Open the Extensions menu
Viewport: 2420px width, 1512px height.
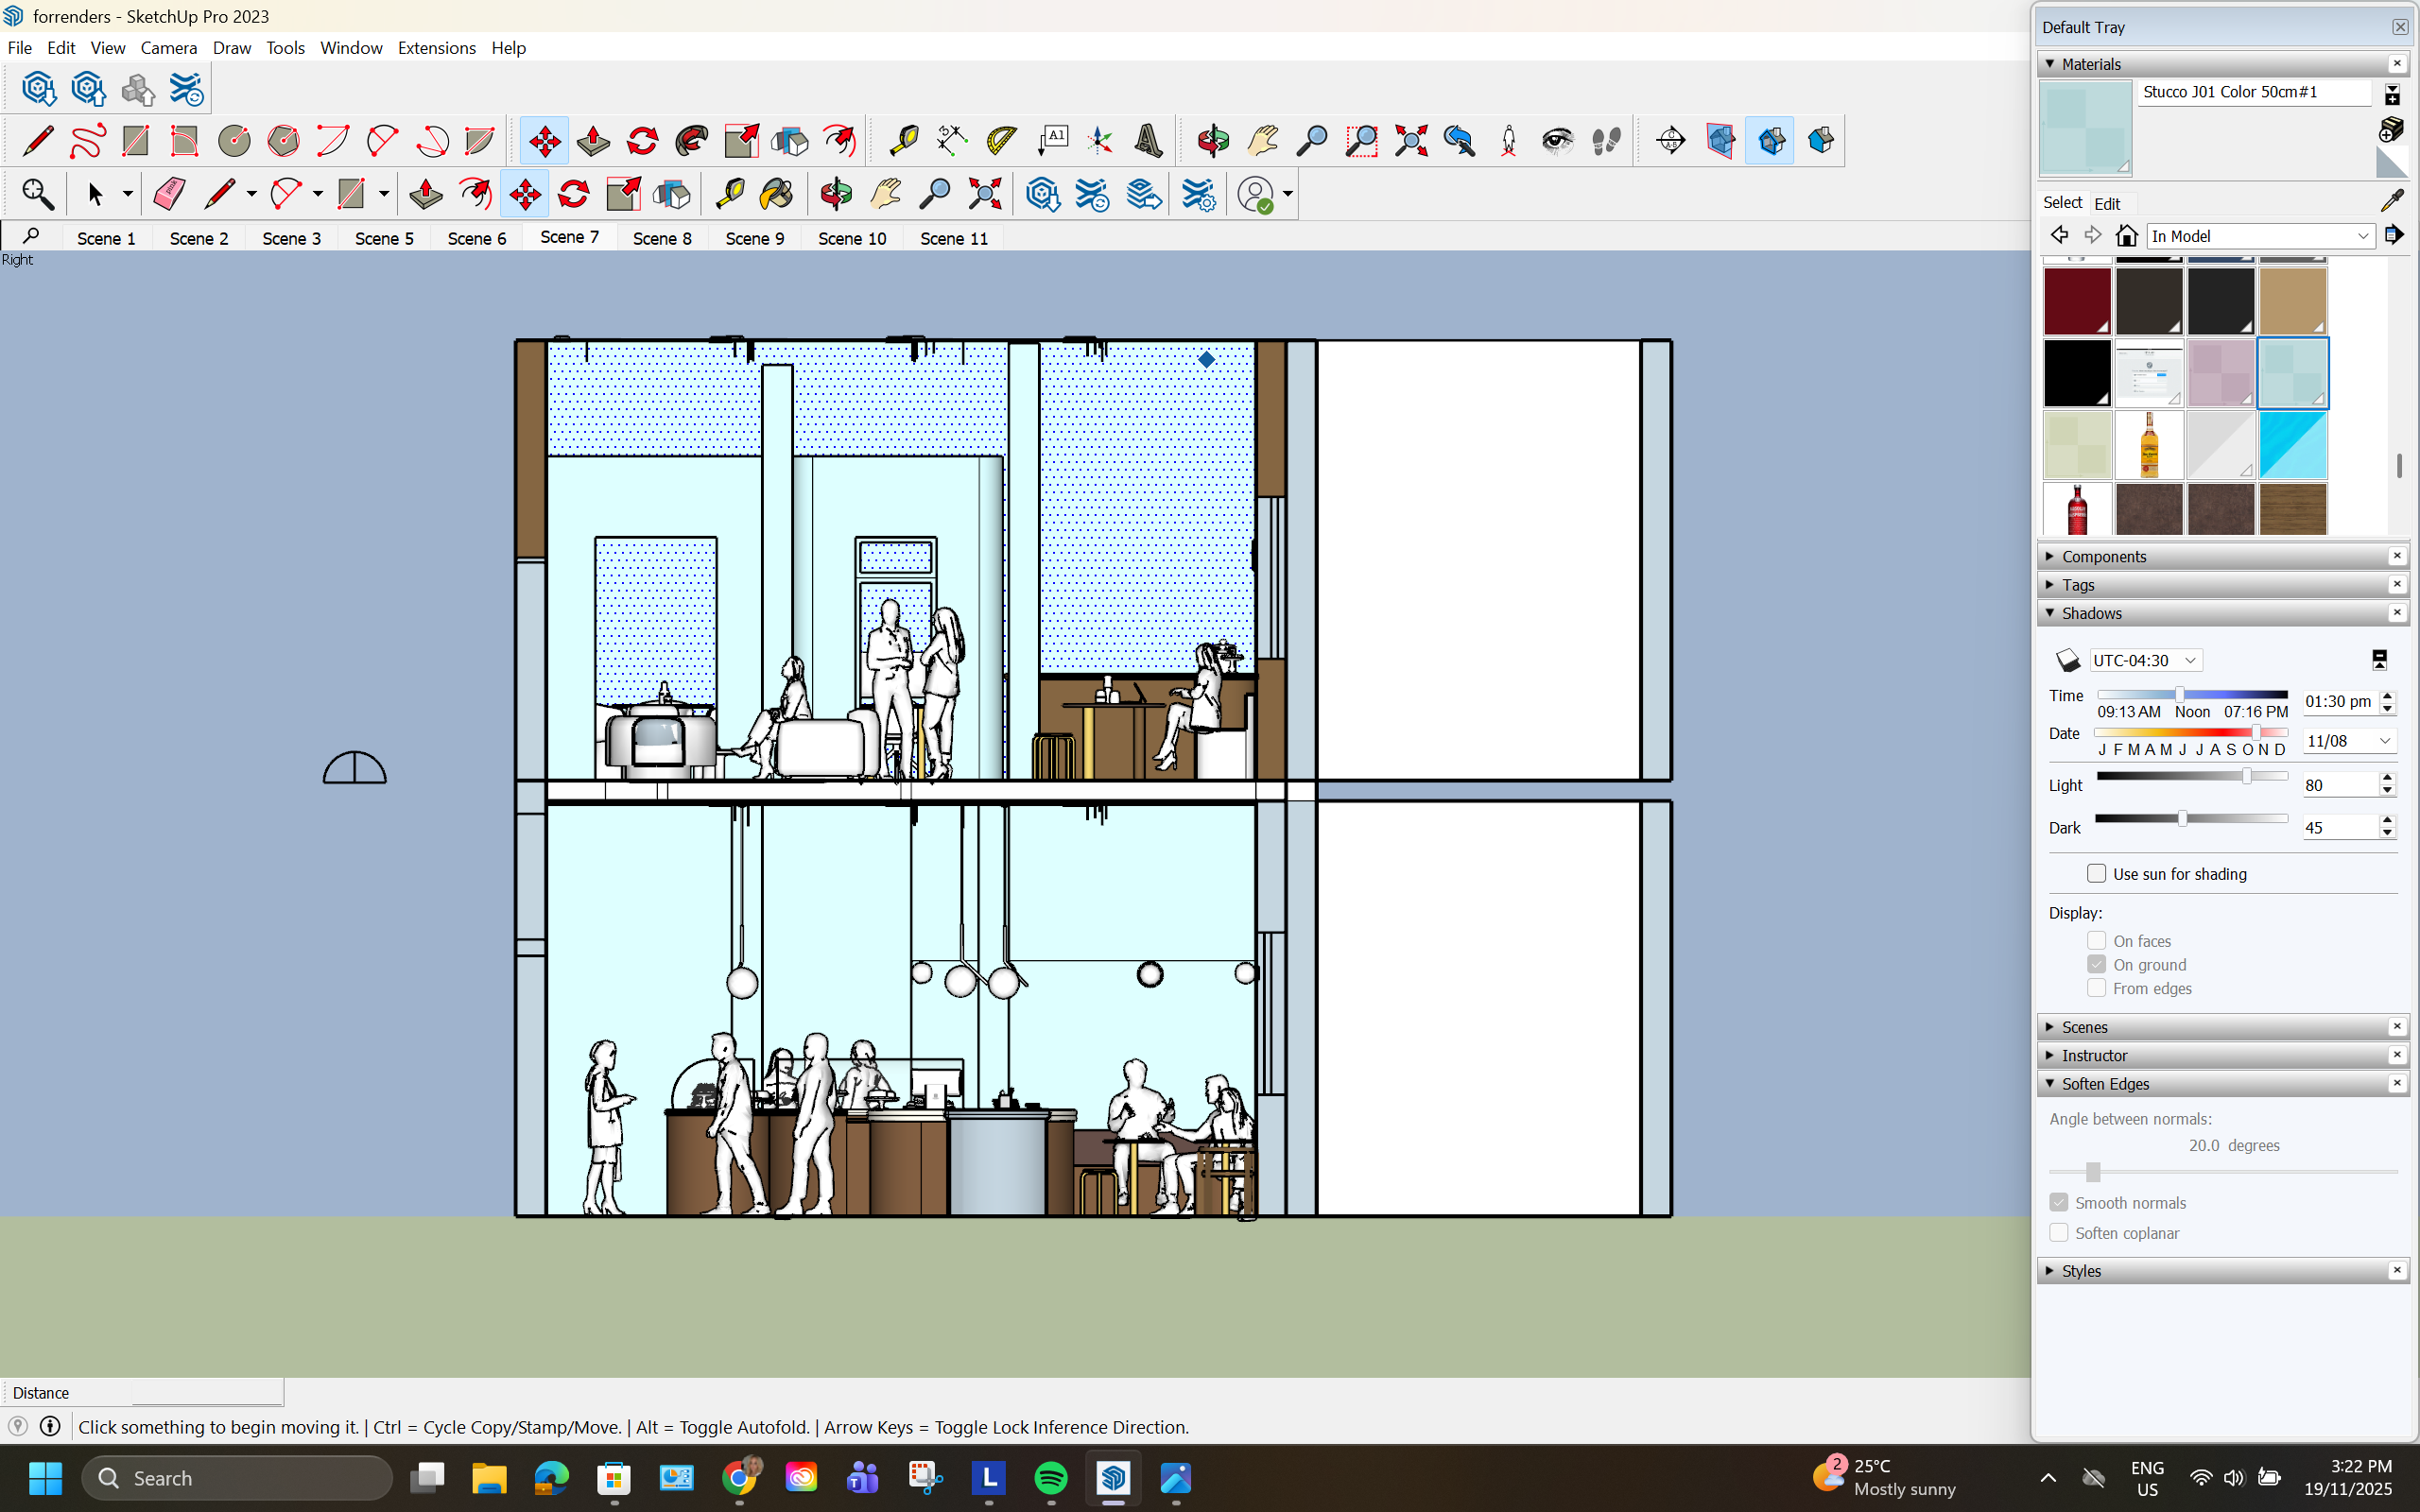[436, 48]
